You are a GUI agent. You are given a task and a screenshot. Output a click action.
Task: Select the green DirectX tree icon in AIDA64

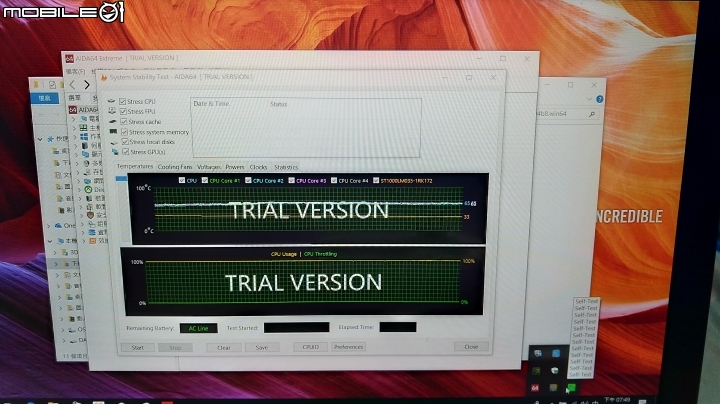click(x=88, y=189)
